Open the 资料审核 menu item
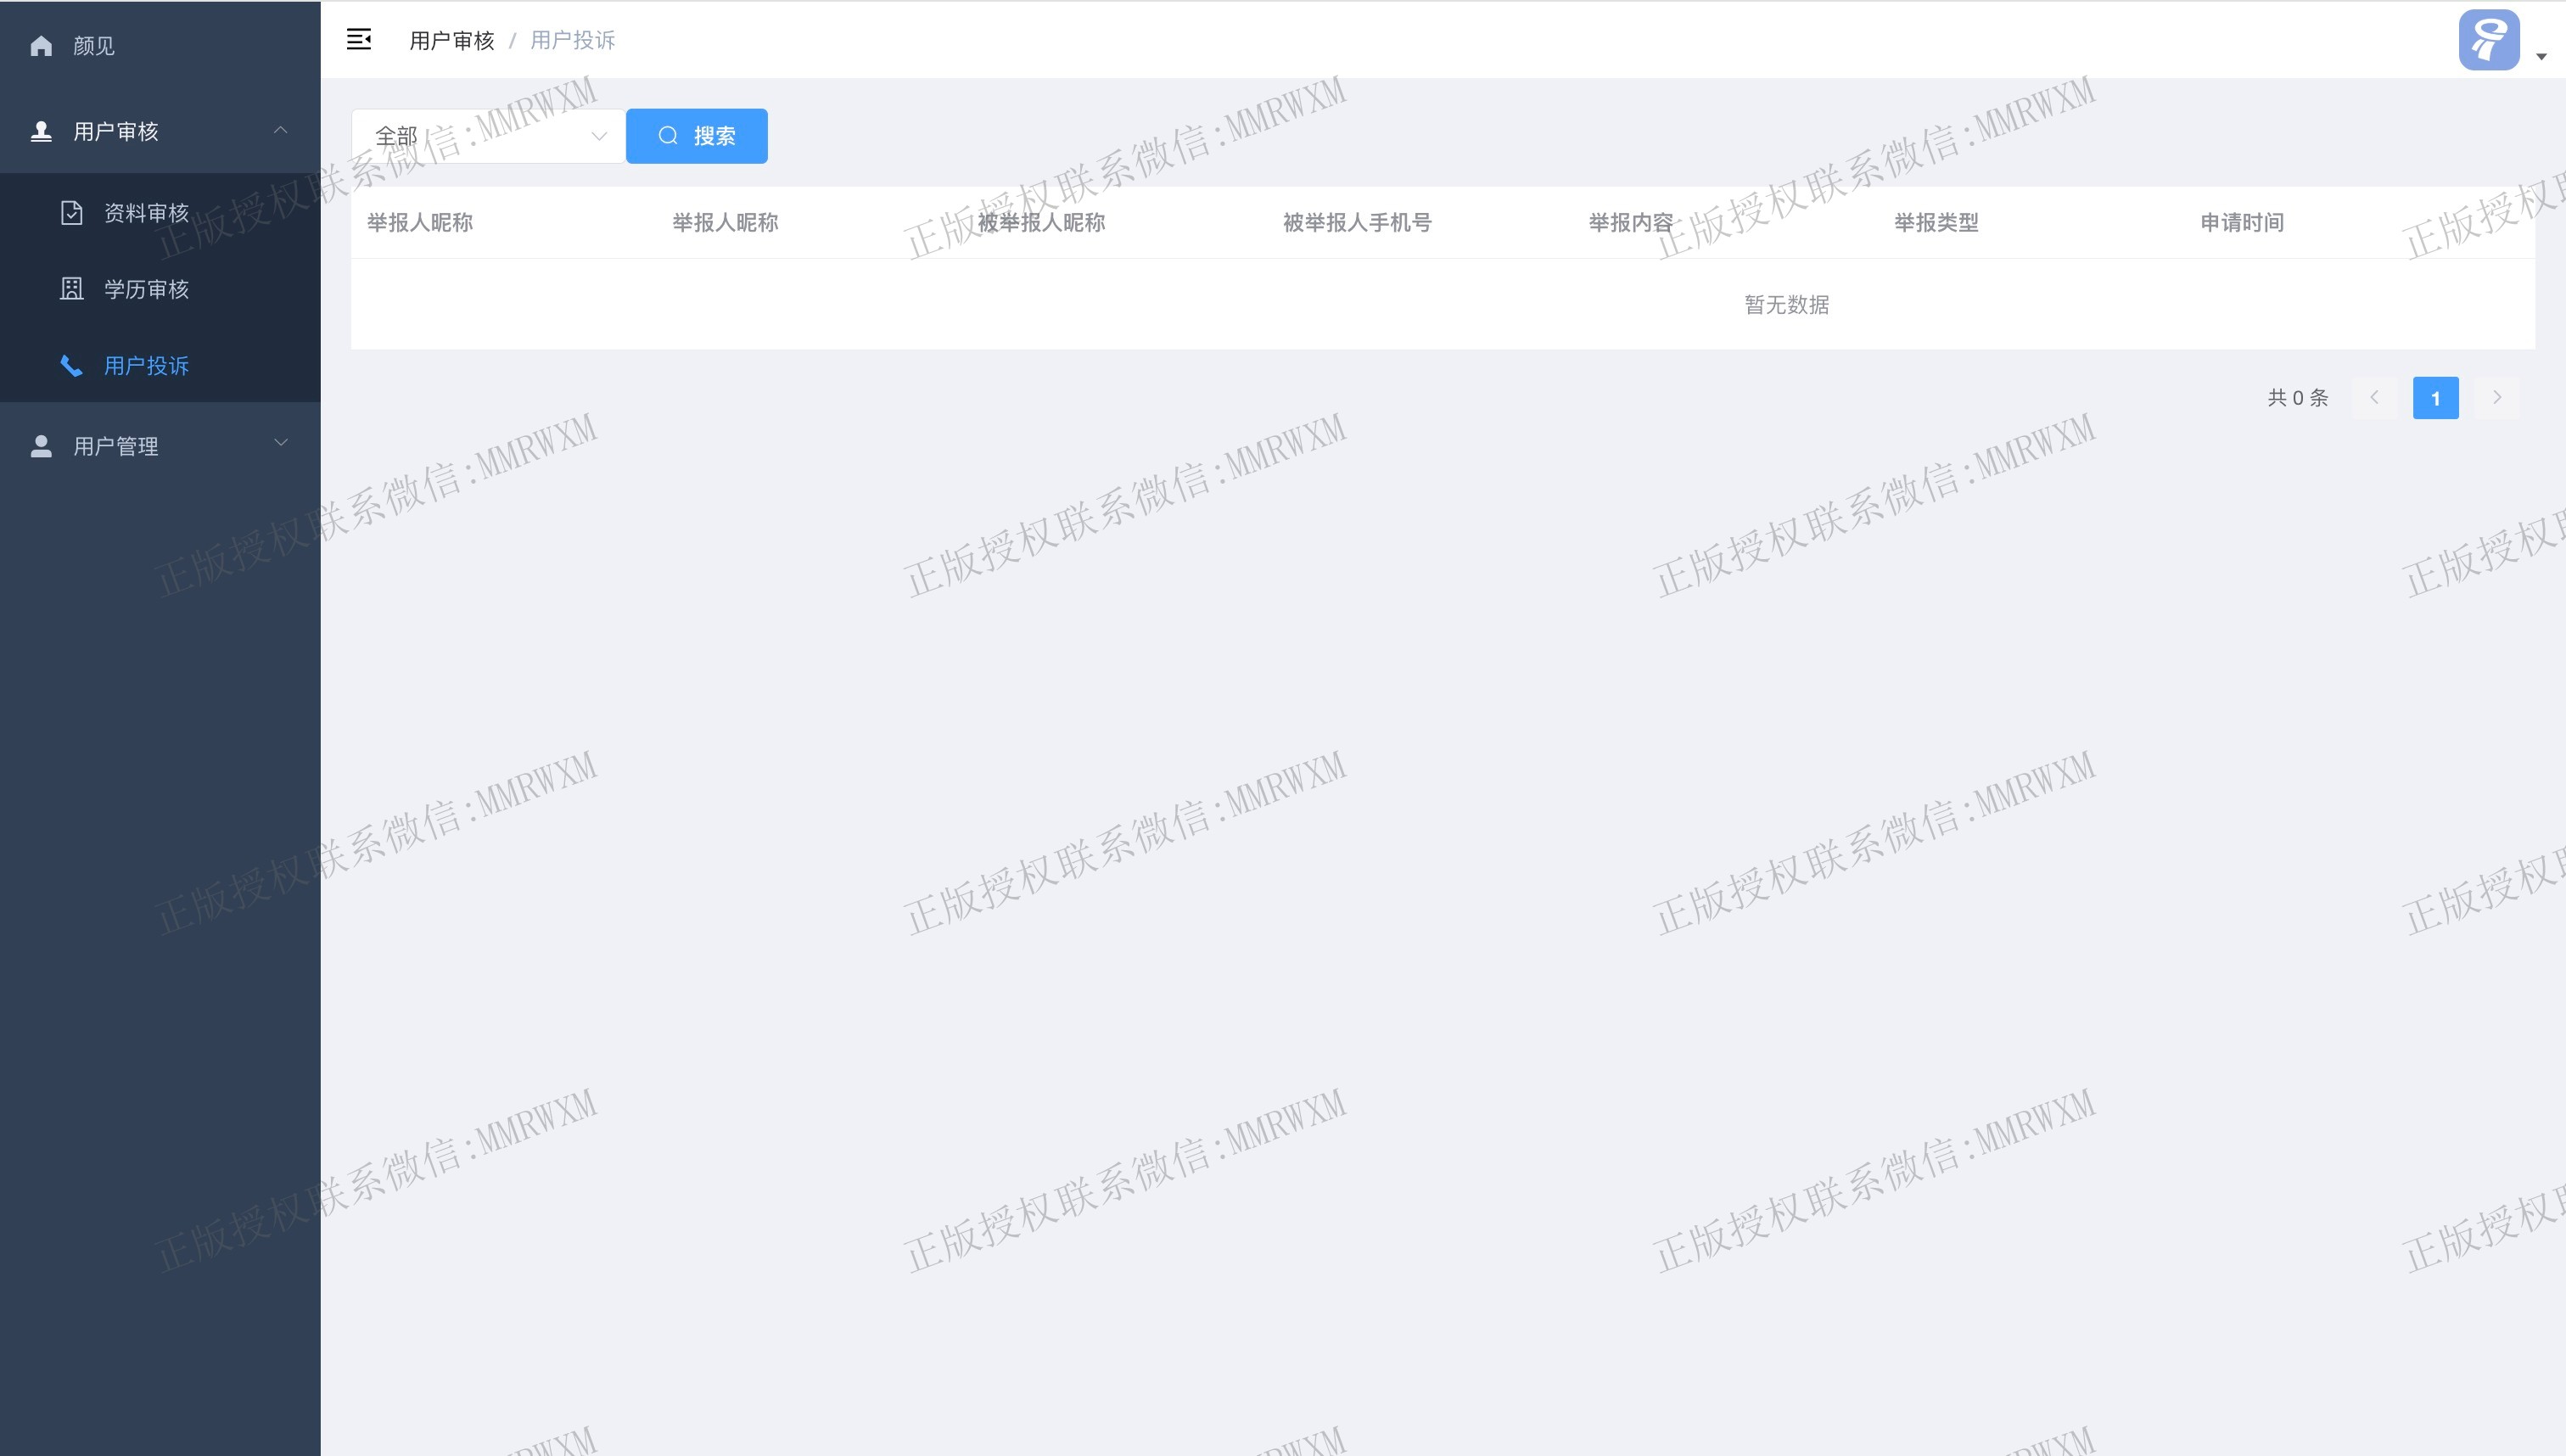Viewport: 2566px width, 1456px height. tap(146, 213)
